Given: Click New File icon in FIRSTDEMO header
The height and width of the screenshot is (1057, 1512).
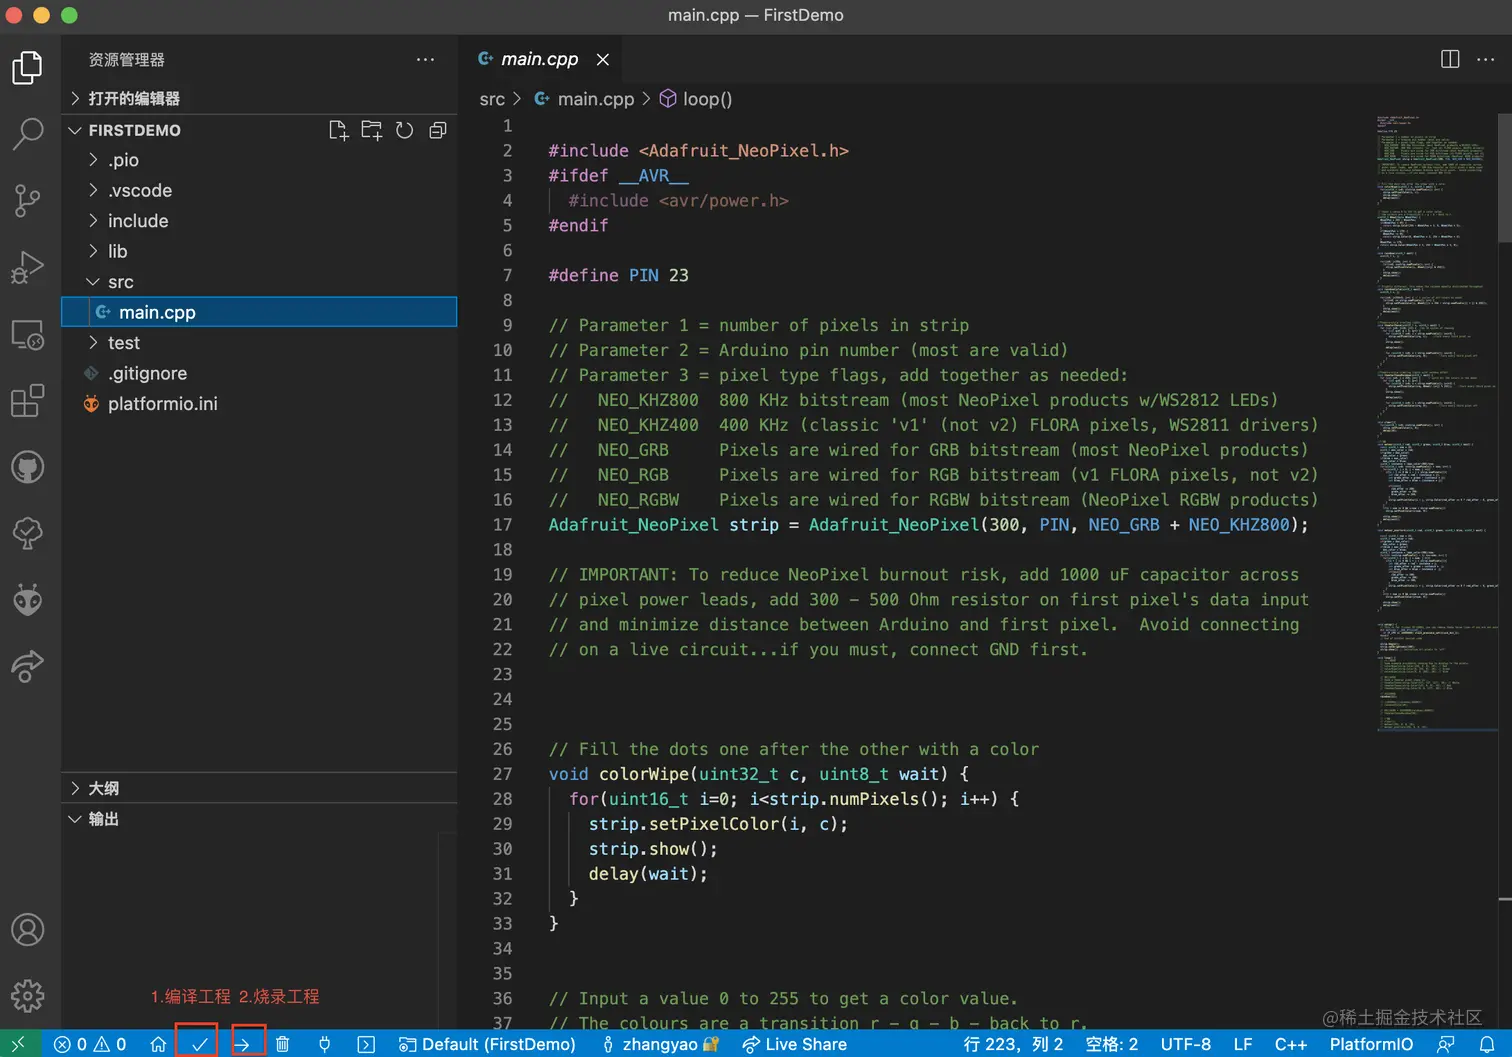Looking at the screenshot, I should [339, 130].
